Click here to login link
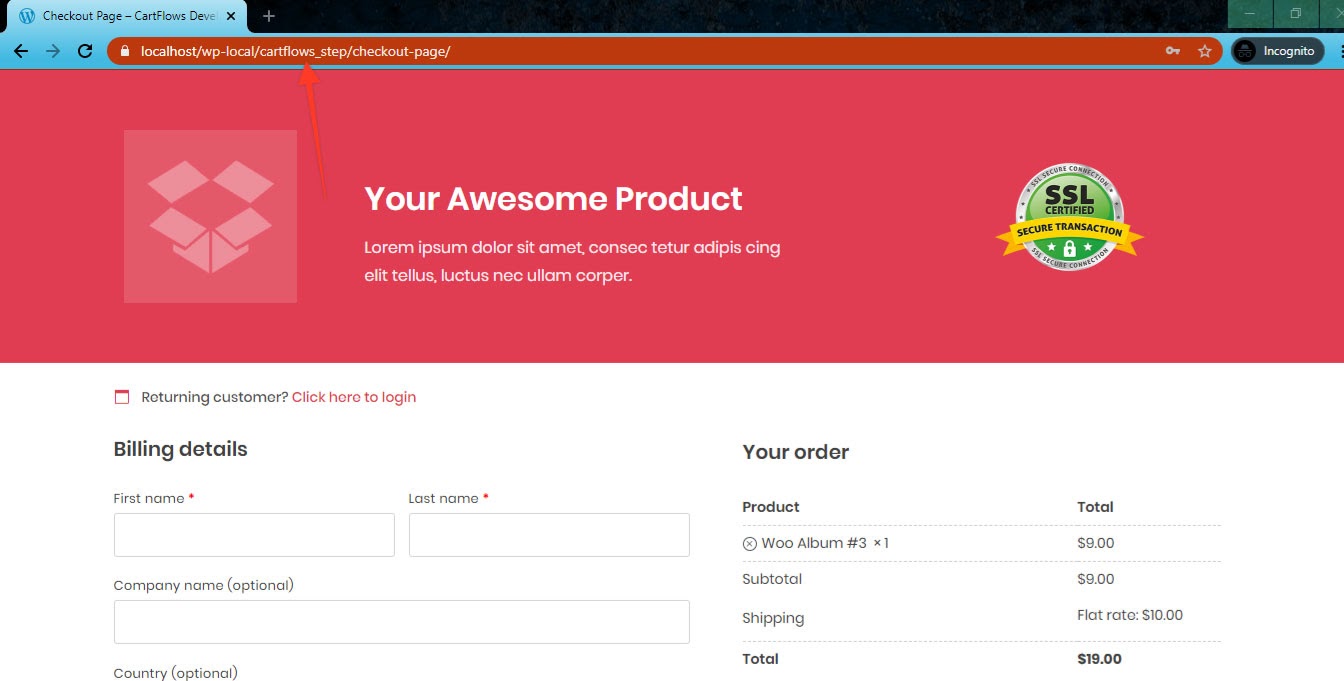1344x681 pixels. pos(353,397)
